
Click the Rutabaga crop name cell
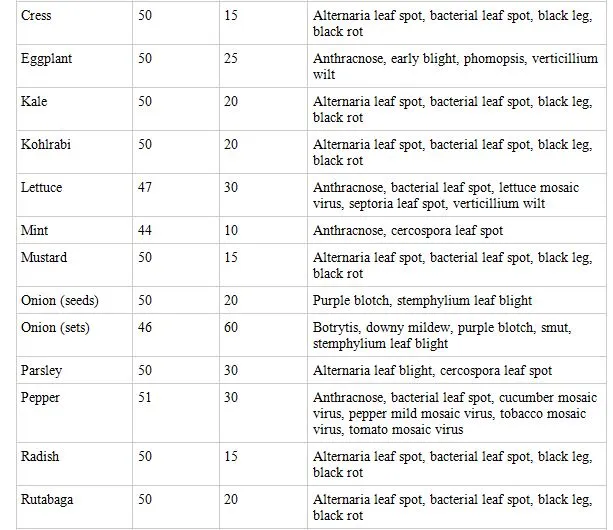click(x=46, y=500)
